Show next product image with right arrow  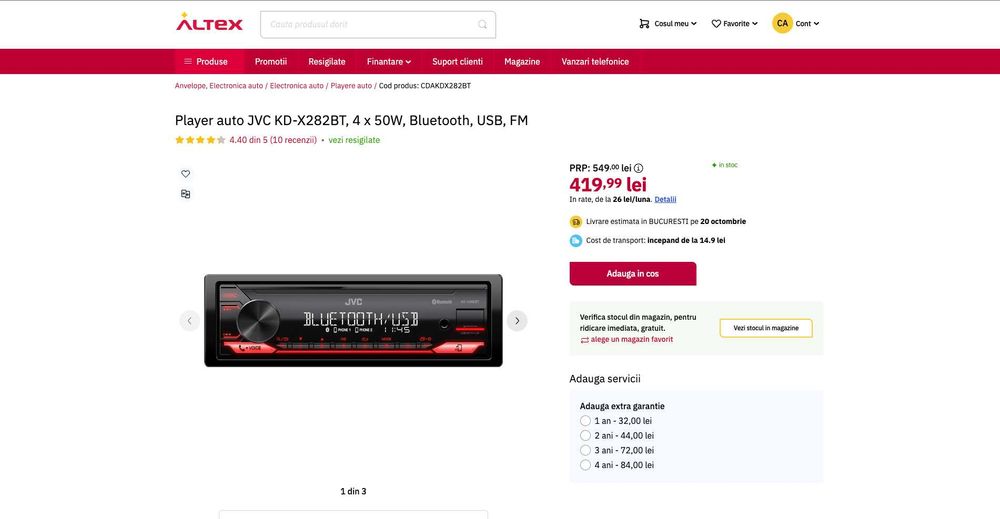[517, 321]
